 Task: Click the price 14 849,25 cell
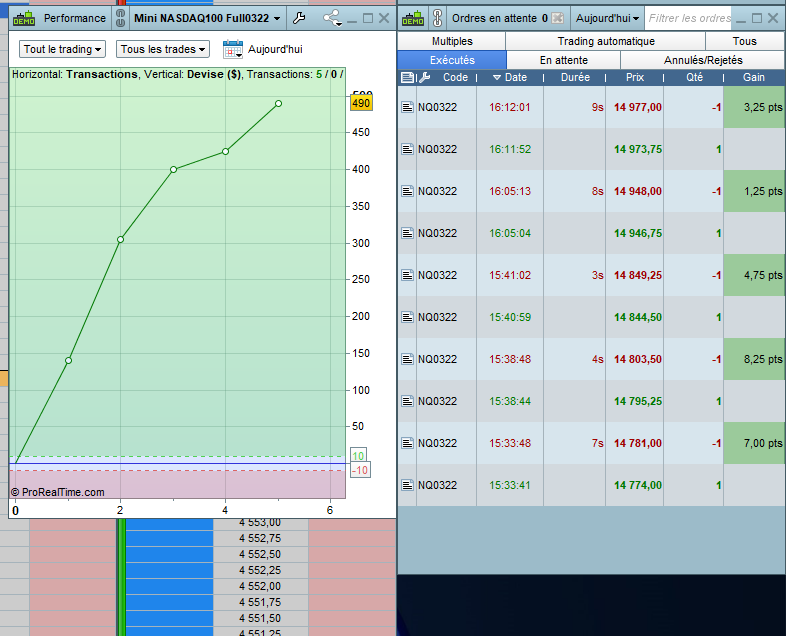point(635,275)
